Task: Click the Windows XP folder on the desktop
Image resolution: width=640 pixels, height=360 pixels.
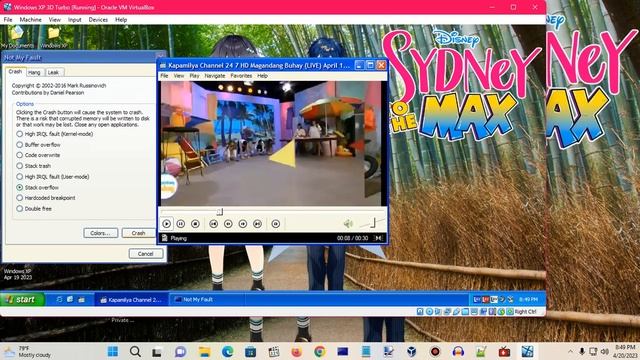Action: (53, 37)
